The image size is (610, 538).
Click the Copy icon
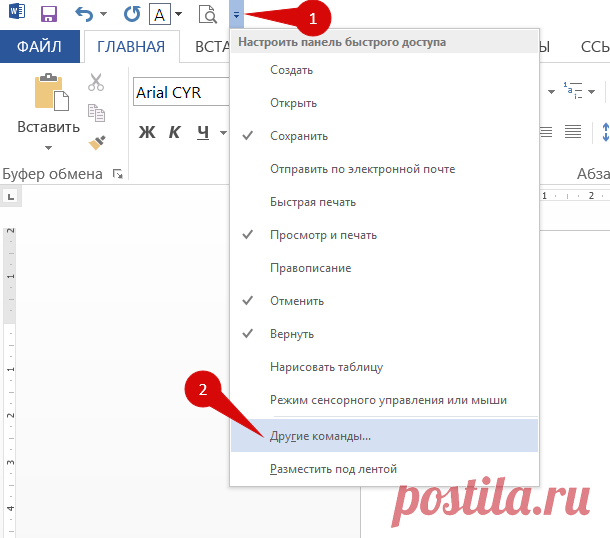point(96,113)
